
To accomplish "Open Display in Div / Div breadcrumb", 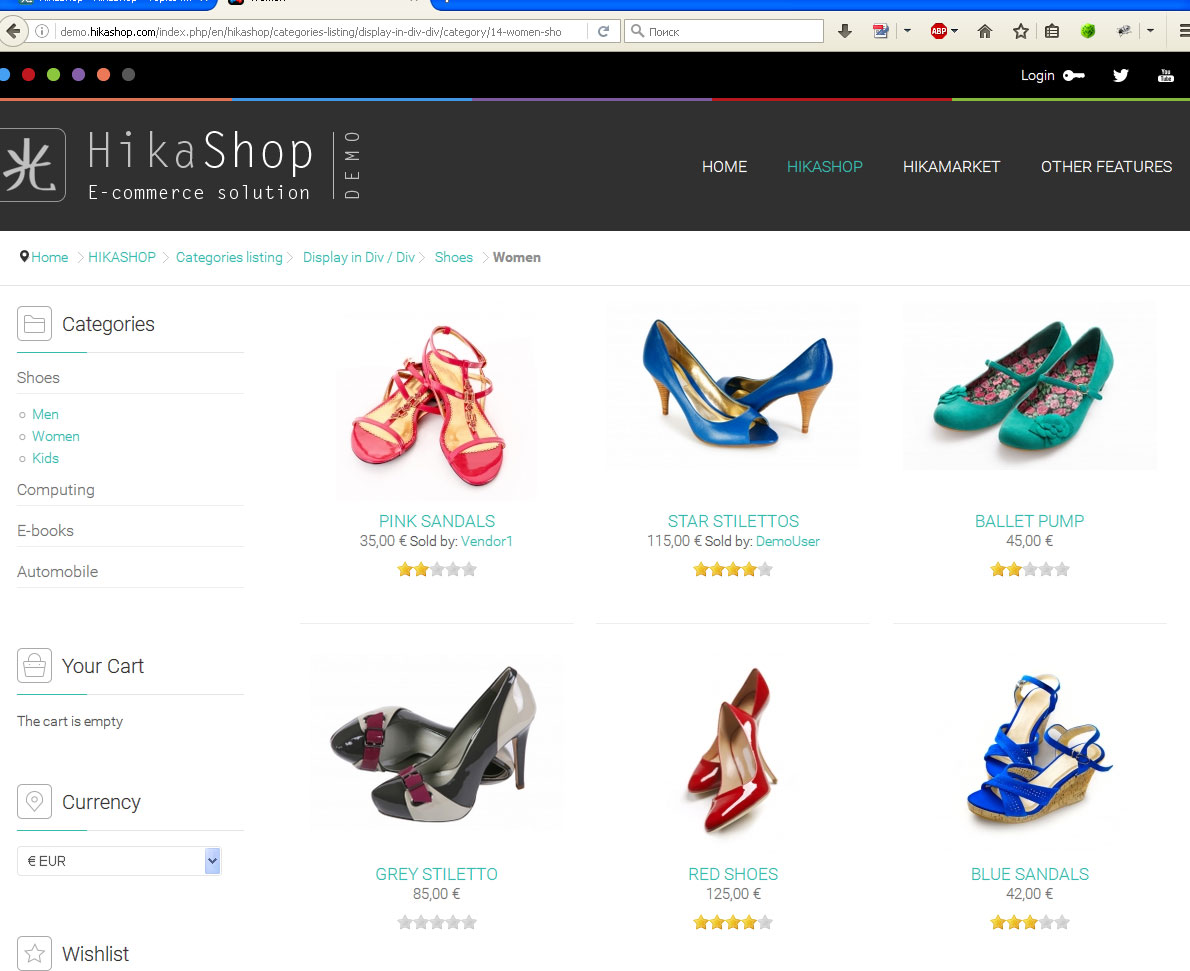I will (x=359, y=257).
